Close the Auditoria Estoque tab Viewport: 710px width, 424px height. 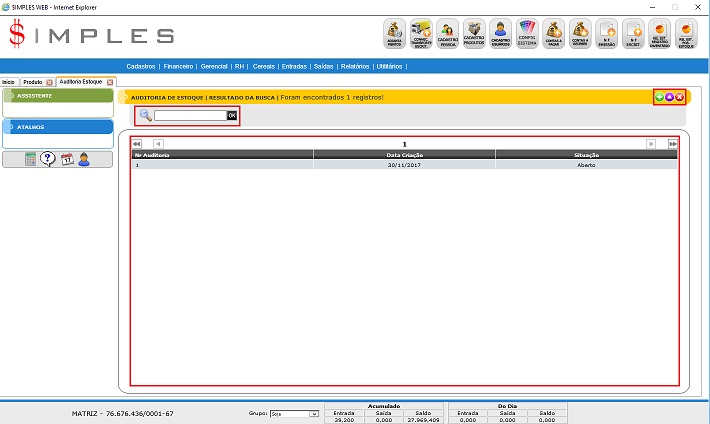108,81
